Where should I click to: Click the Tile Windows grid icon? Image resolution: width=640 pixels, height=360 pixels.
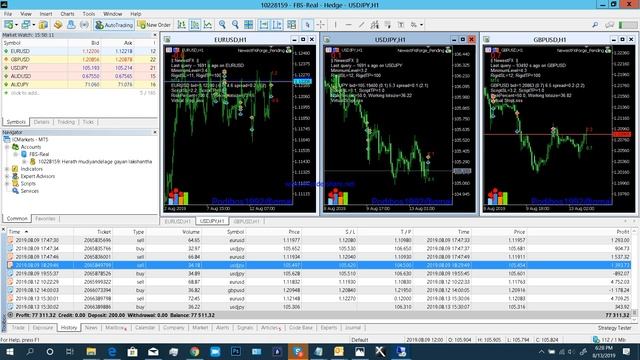[248, 25]
